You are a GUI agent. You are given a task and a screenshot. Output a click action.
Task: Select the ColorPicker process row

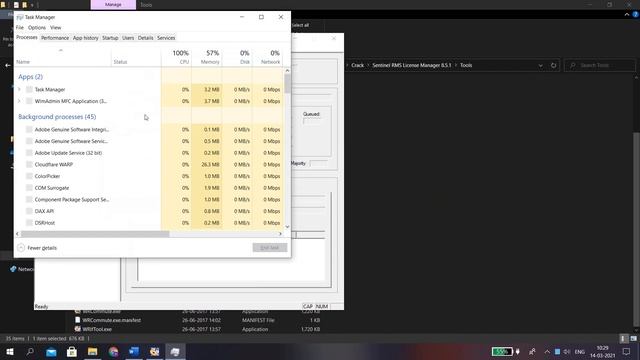click(x=149, y=176)
